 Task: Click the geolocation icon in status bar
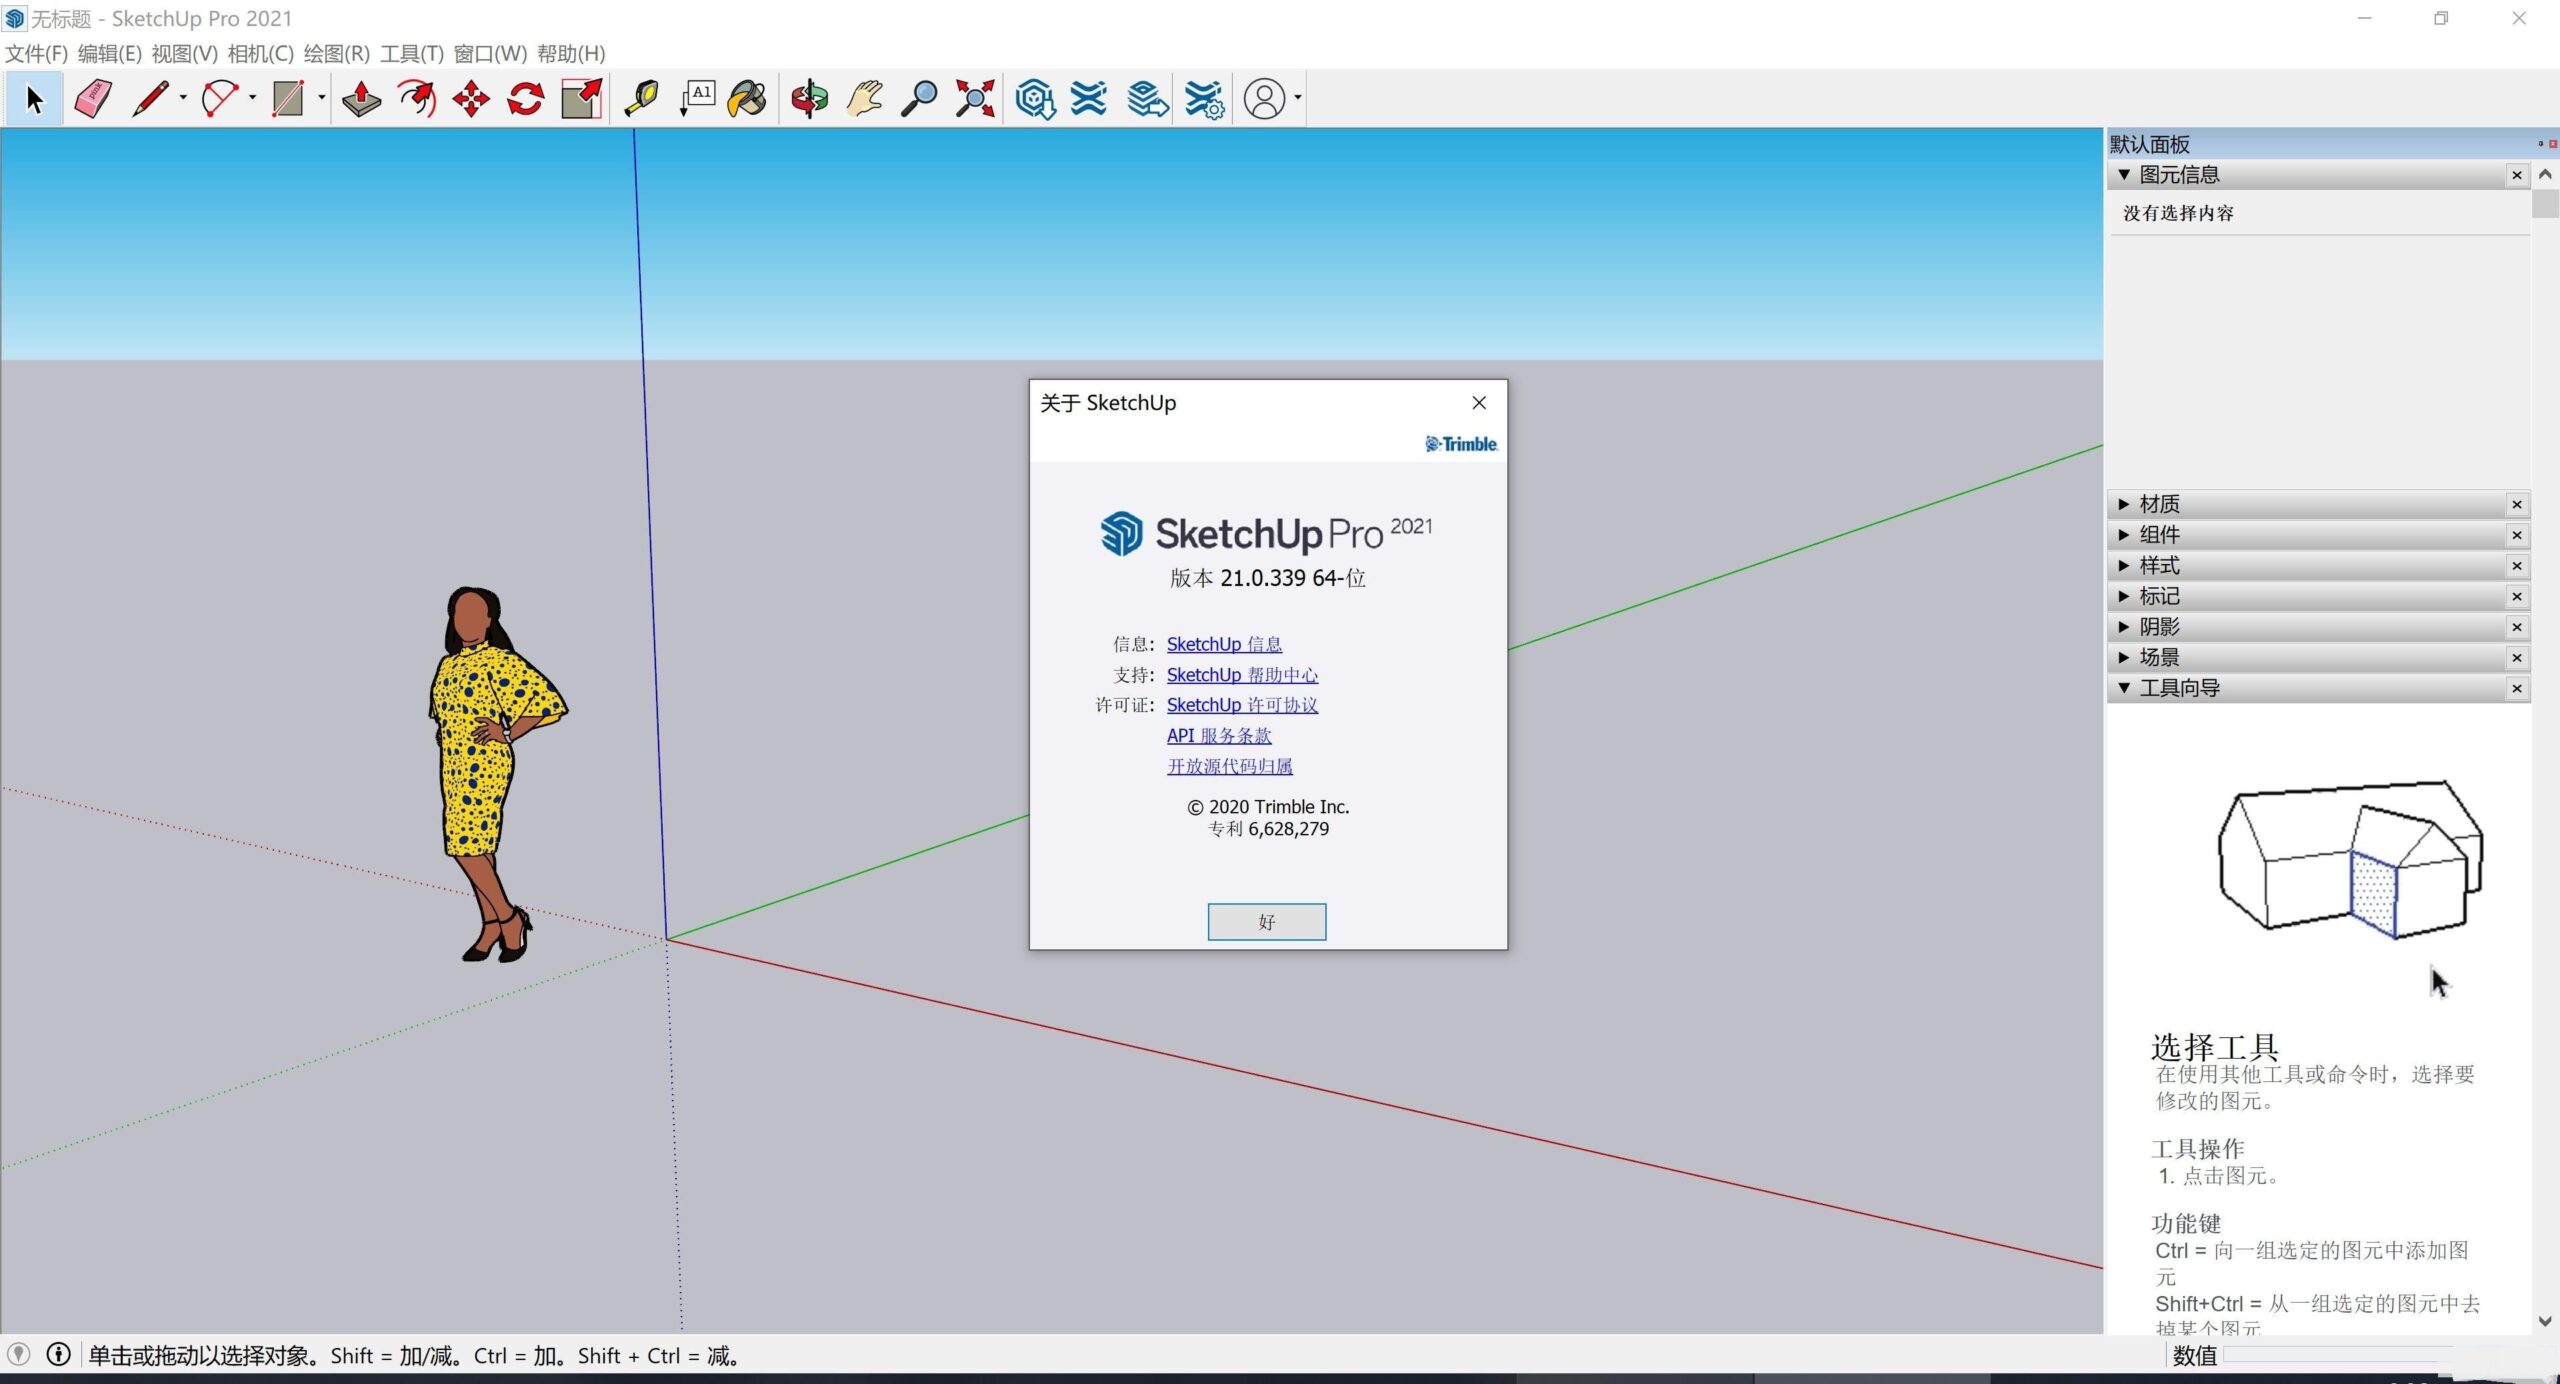[19, 1355]
